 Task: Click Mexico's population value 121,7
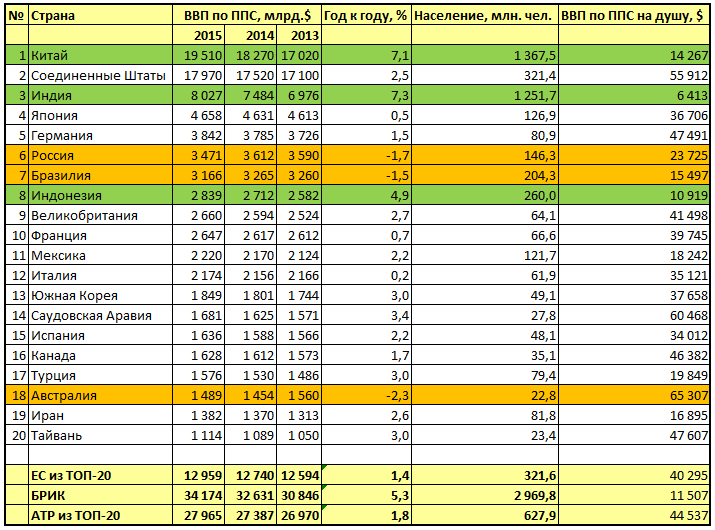(485, 255)
